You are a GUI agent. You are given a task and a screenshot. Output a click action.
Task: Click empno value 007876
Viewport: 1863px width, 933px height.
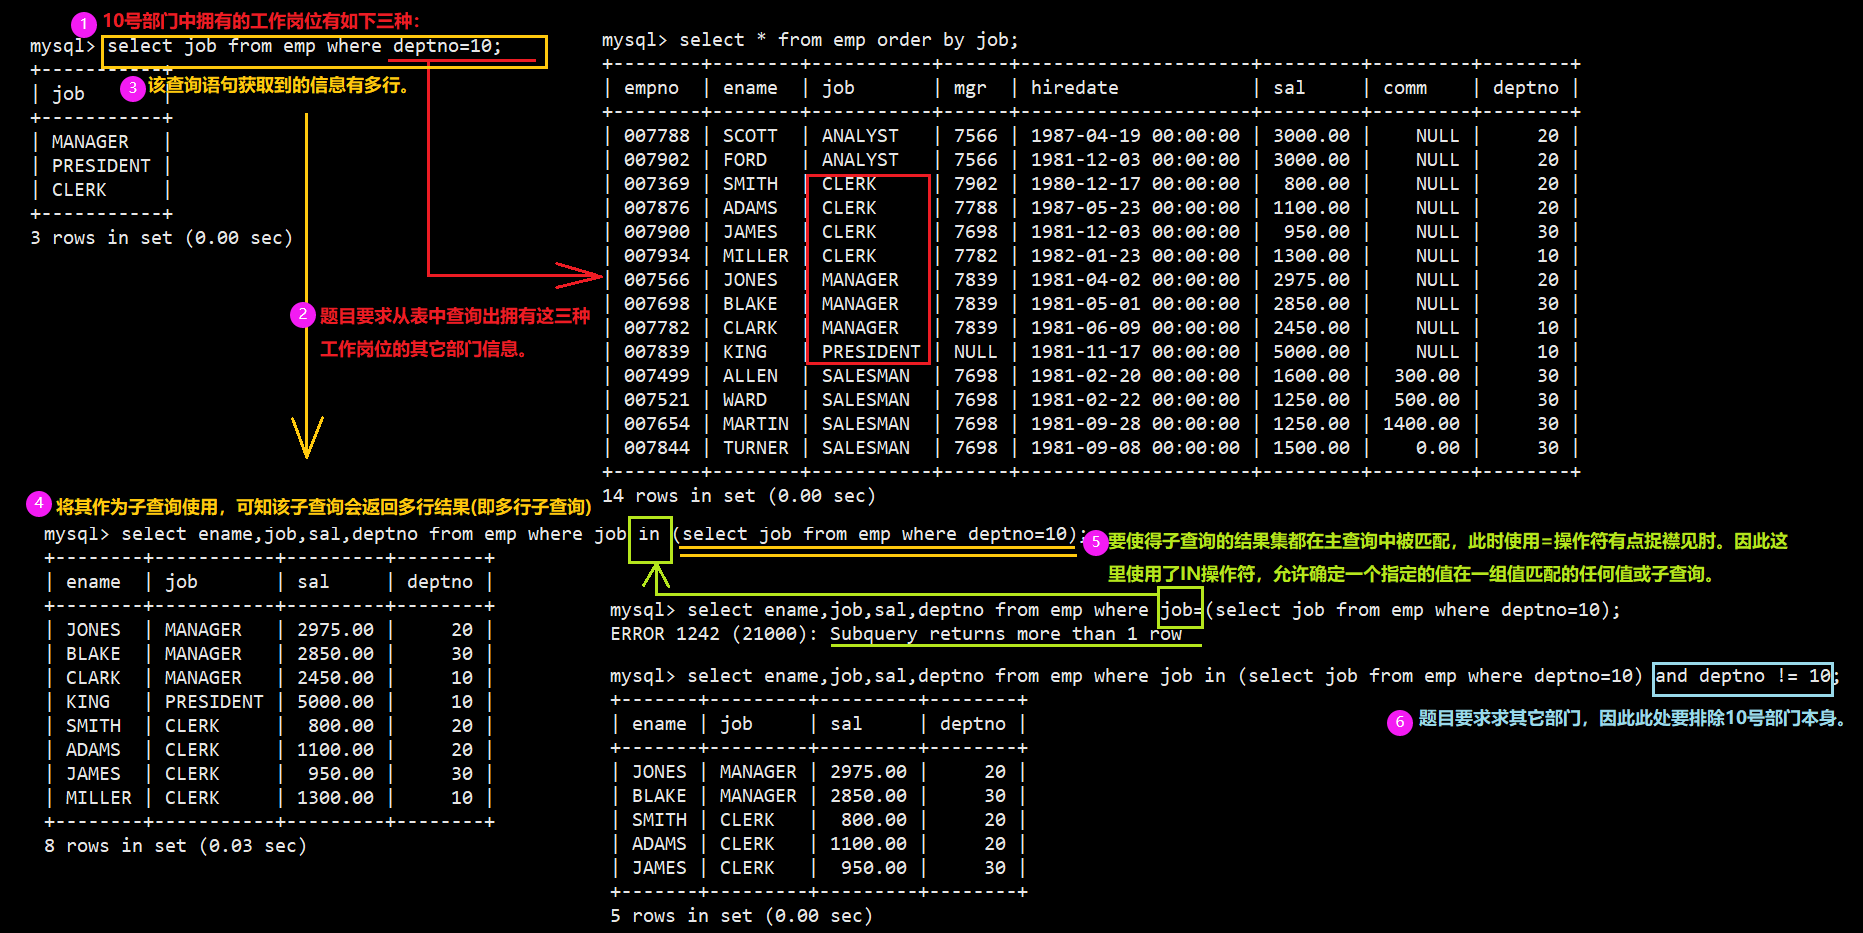(657, 208)
